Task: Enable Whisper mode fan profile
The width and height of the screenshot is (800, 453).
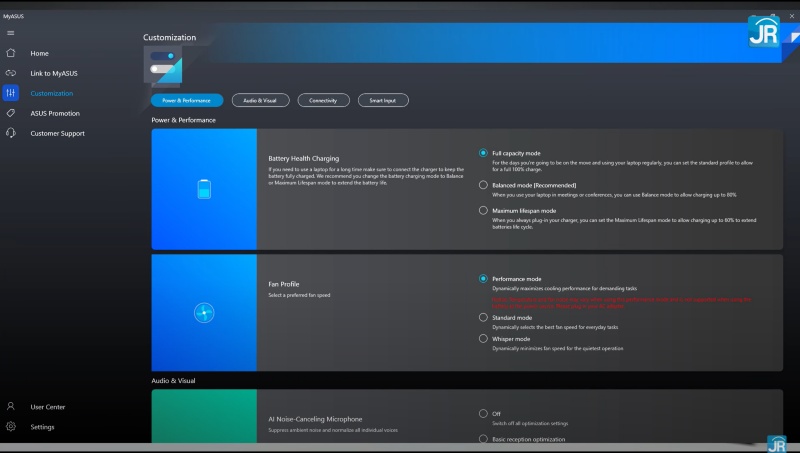Action: click(x=484, y=339)
